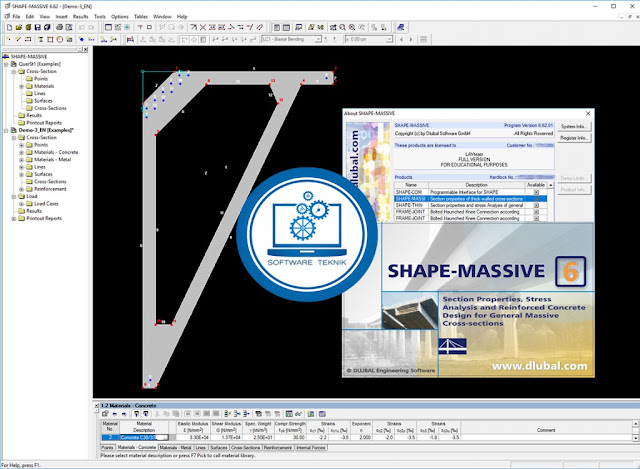Click the blue dotted line reinforcement icon
The image size is (640, 469).
91,39
